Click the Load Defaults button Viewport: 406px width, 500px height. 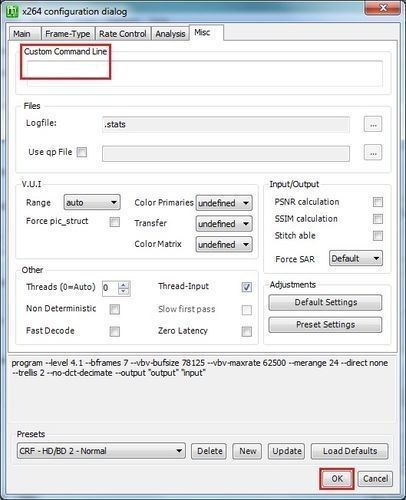(350, 451)
